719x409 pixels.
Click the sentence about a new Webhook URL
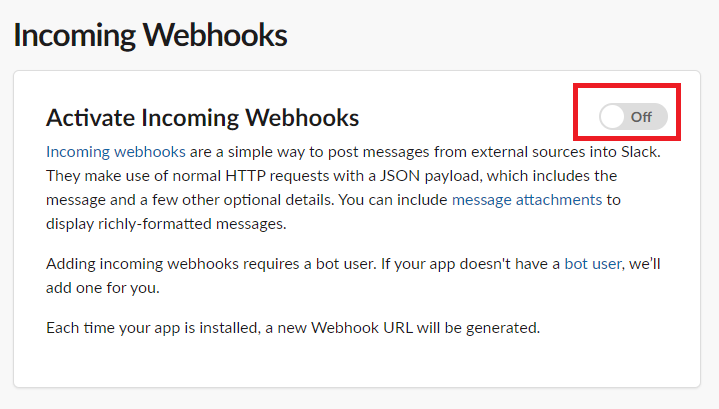293,328
